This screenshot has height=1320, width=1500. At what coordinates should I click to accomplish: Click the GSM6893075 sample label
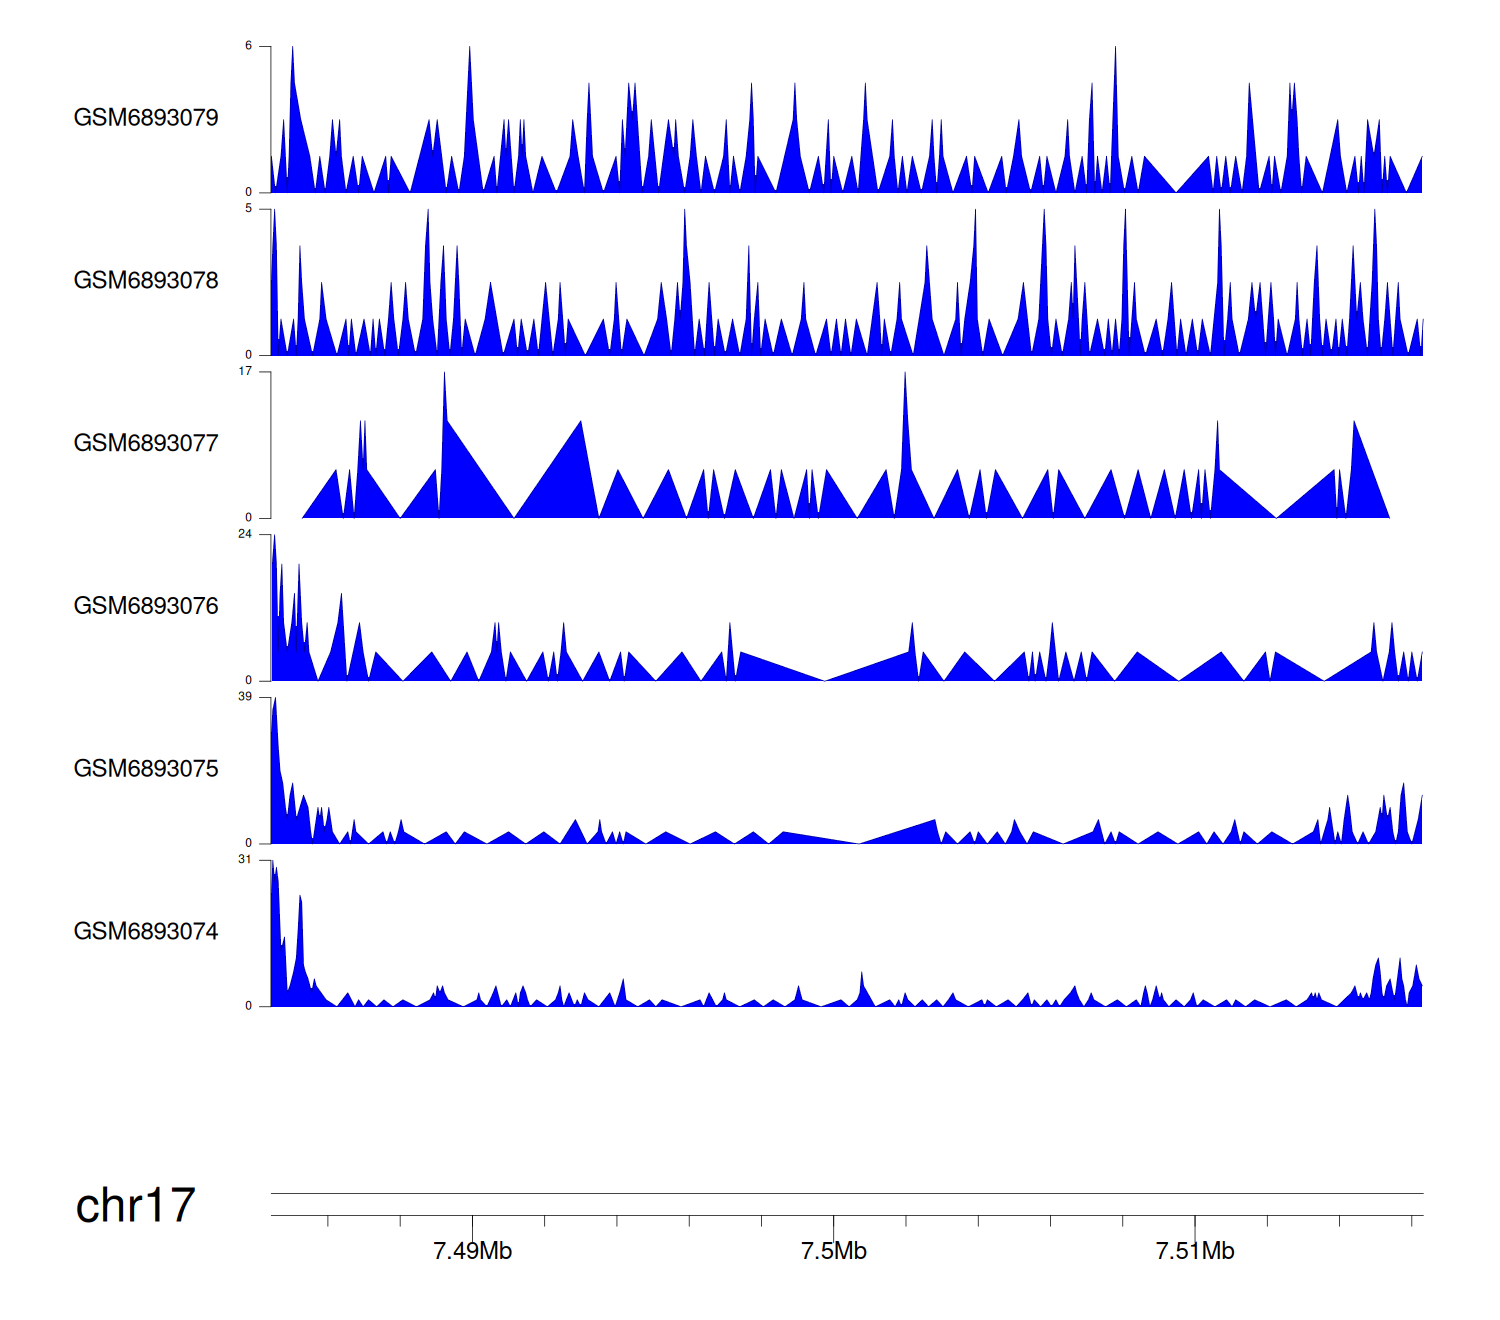tap(146, 769)
